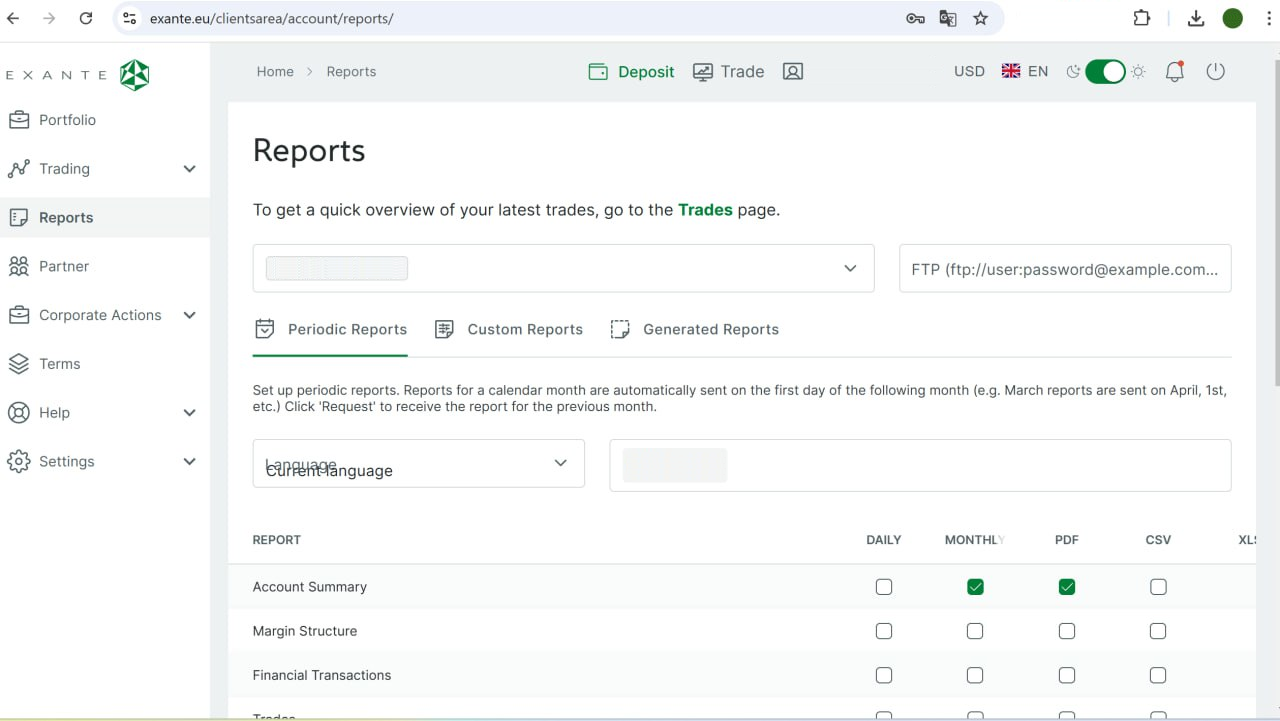Click the profile contact icon beside Trade
Screen dimensions: 1280x721
(793, 71)
